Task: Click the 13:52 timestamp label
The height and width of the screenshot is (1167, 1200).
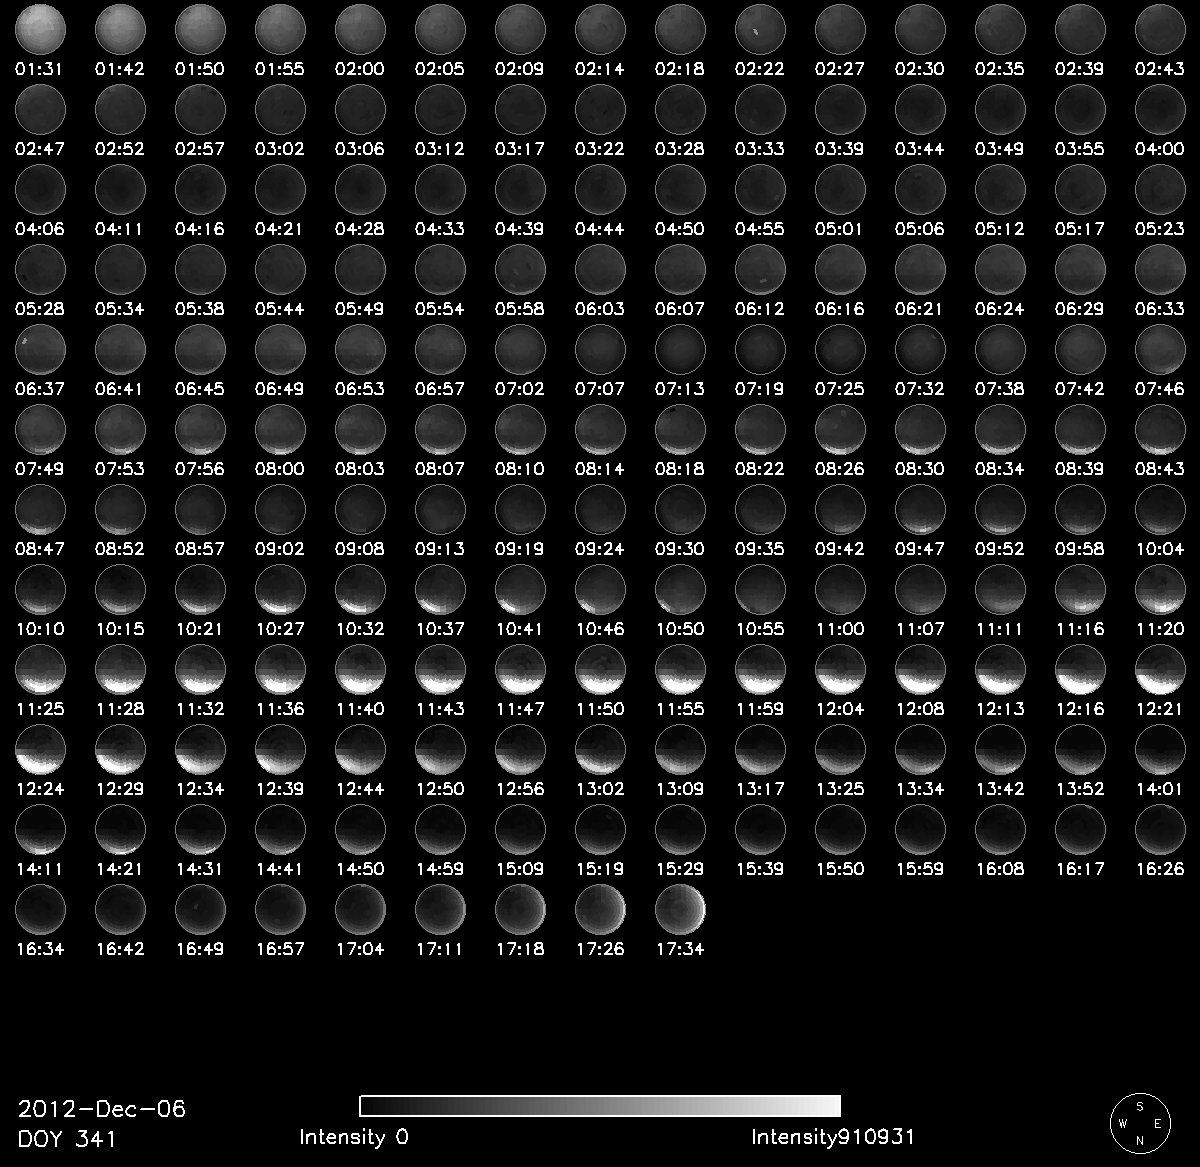Action: 1080,789
